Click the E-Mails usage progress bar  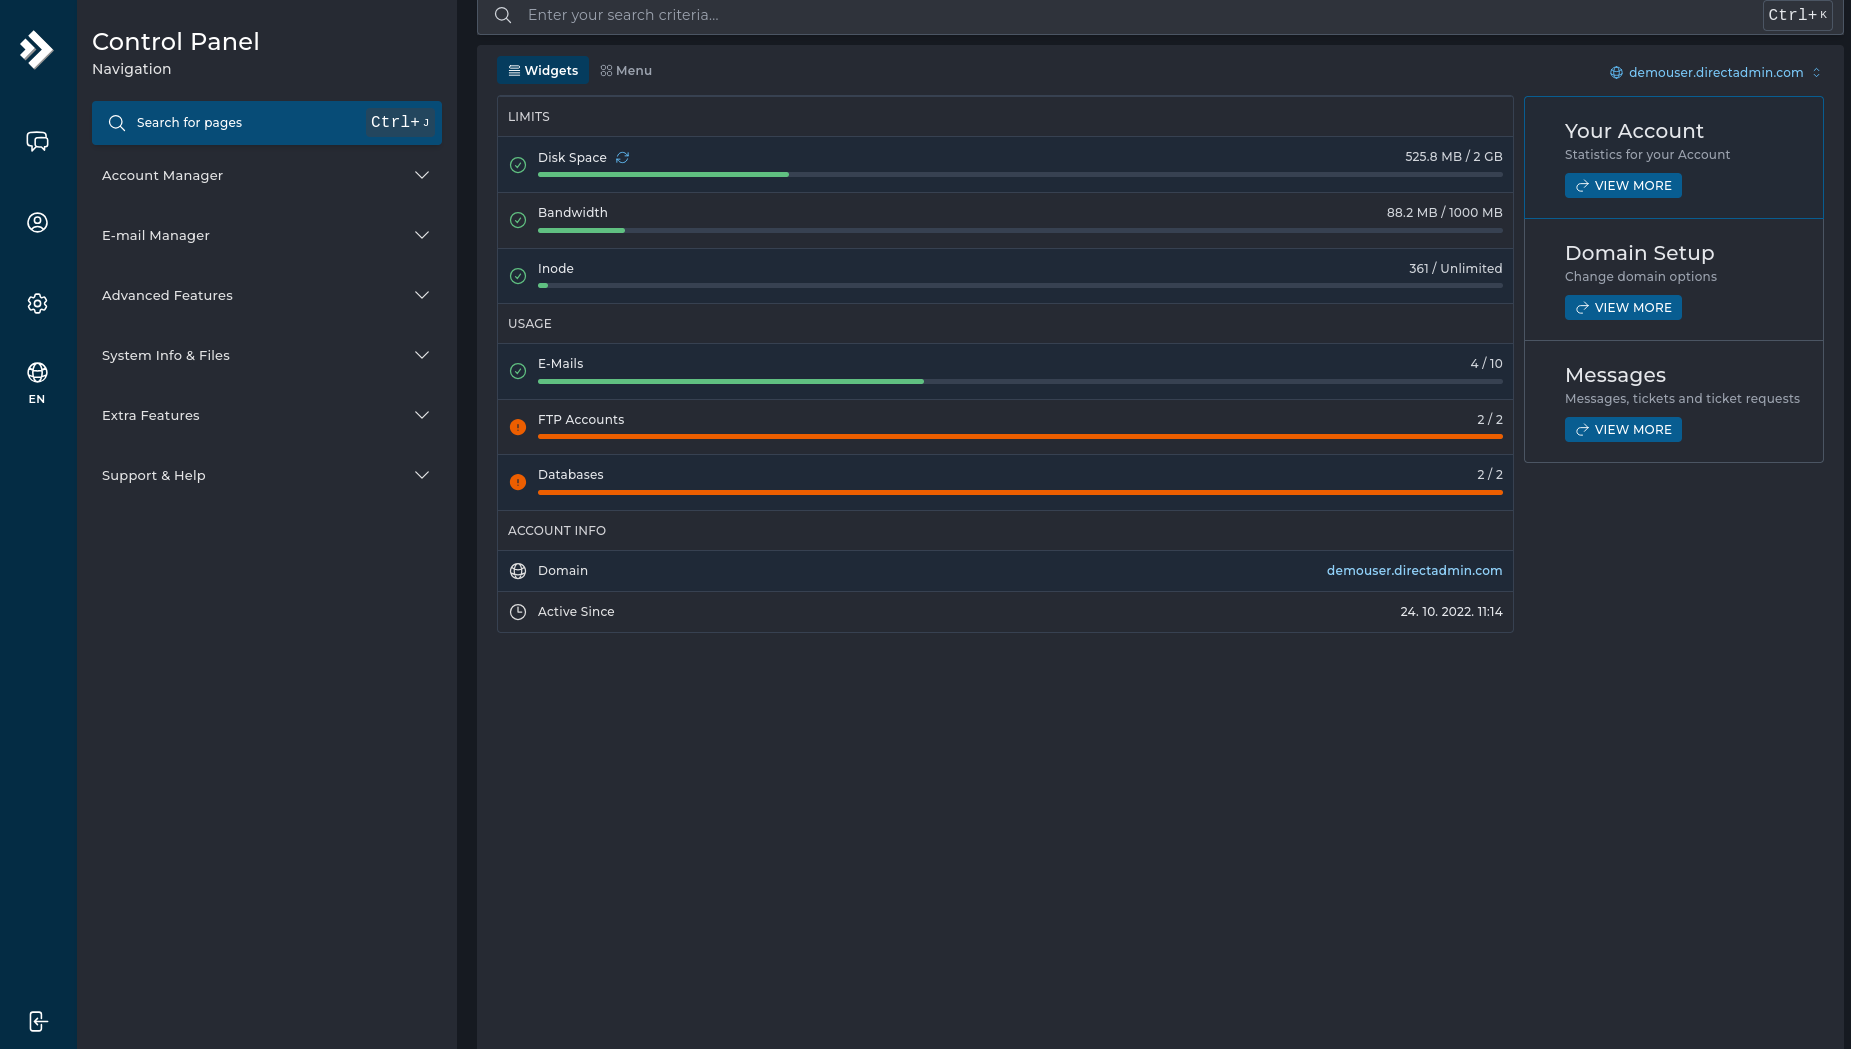1020,382
